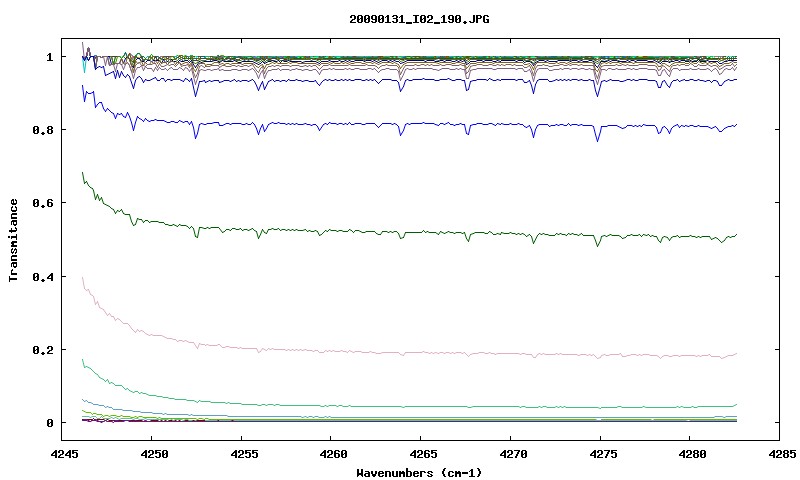
Task: Click x-axis tick label 4275
Action: (601, 454)
